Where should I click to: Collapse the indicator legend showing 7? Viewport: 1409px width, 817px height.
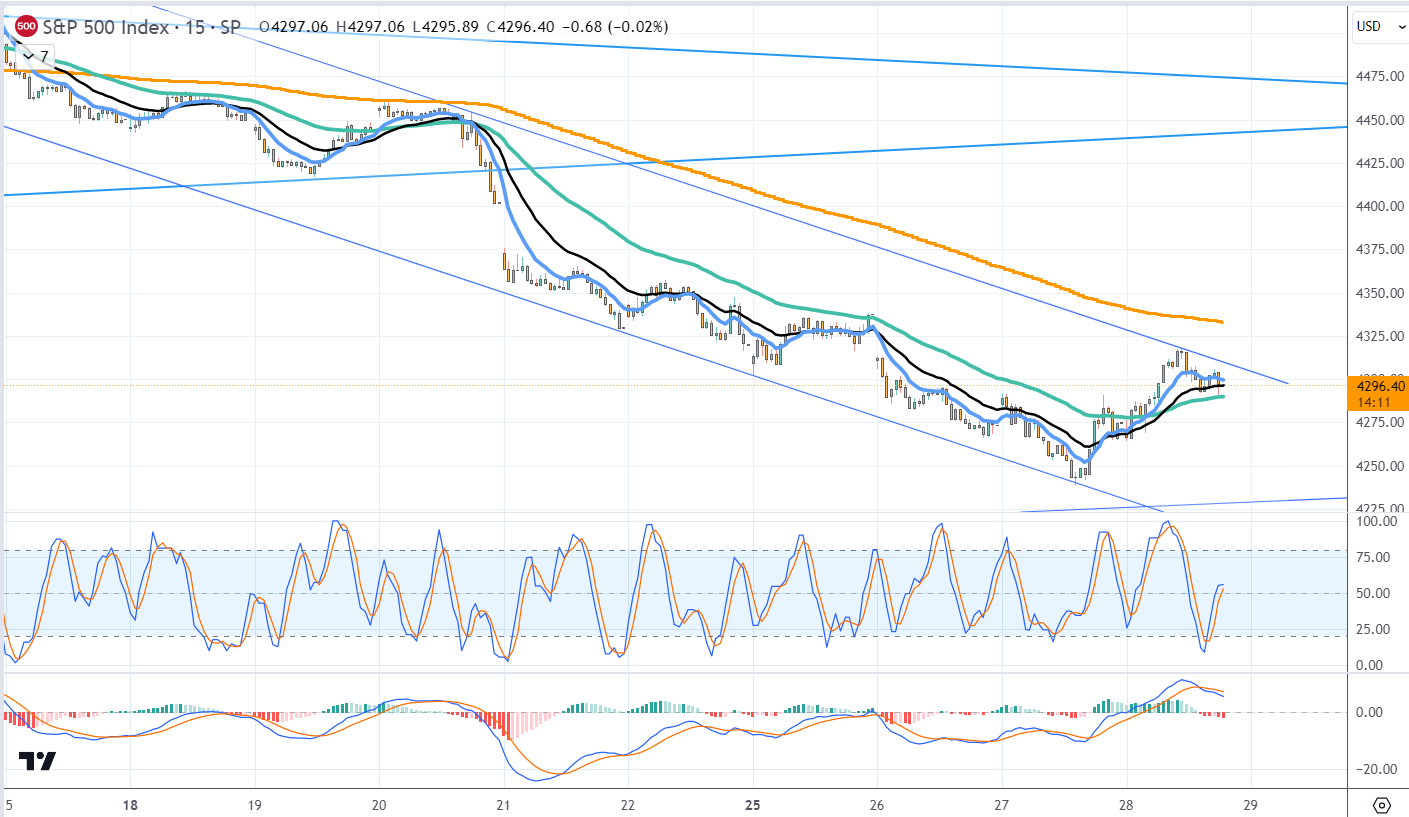[33, 55]
